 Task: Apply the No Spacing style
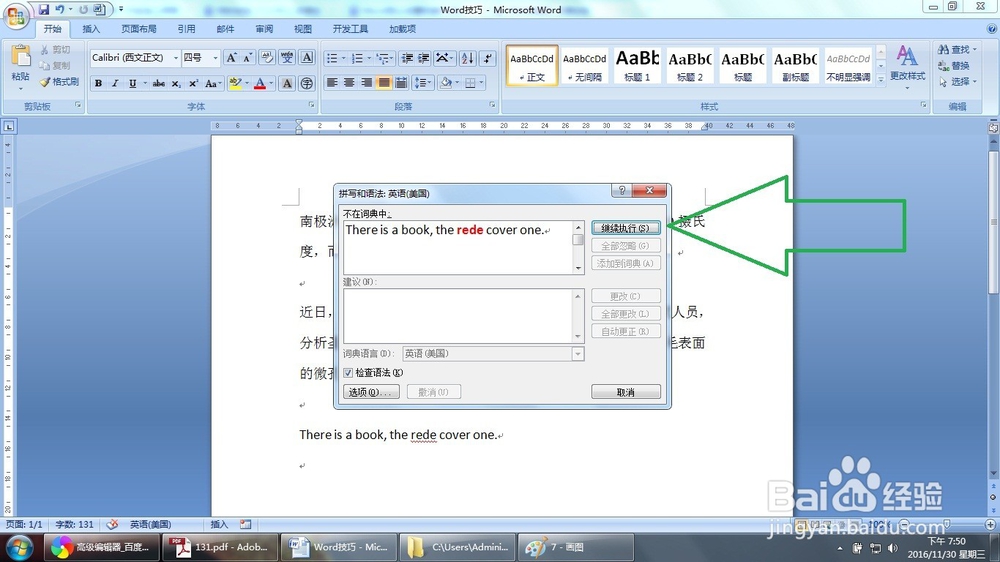click(x=584, y=64)
